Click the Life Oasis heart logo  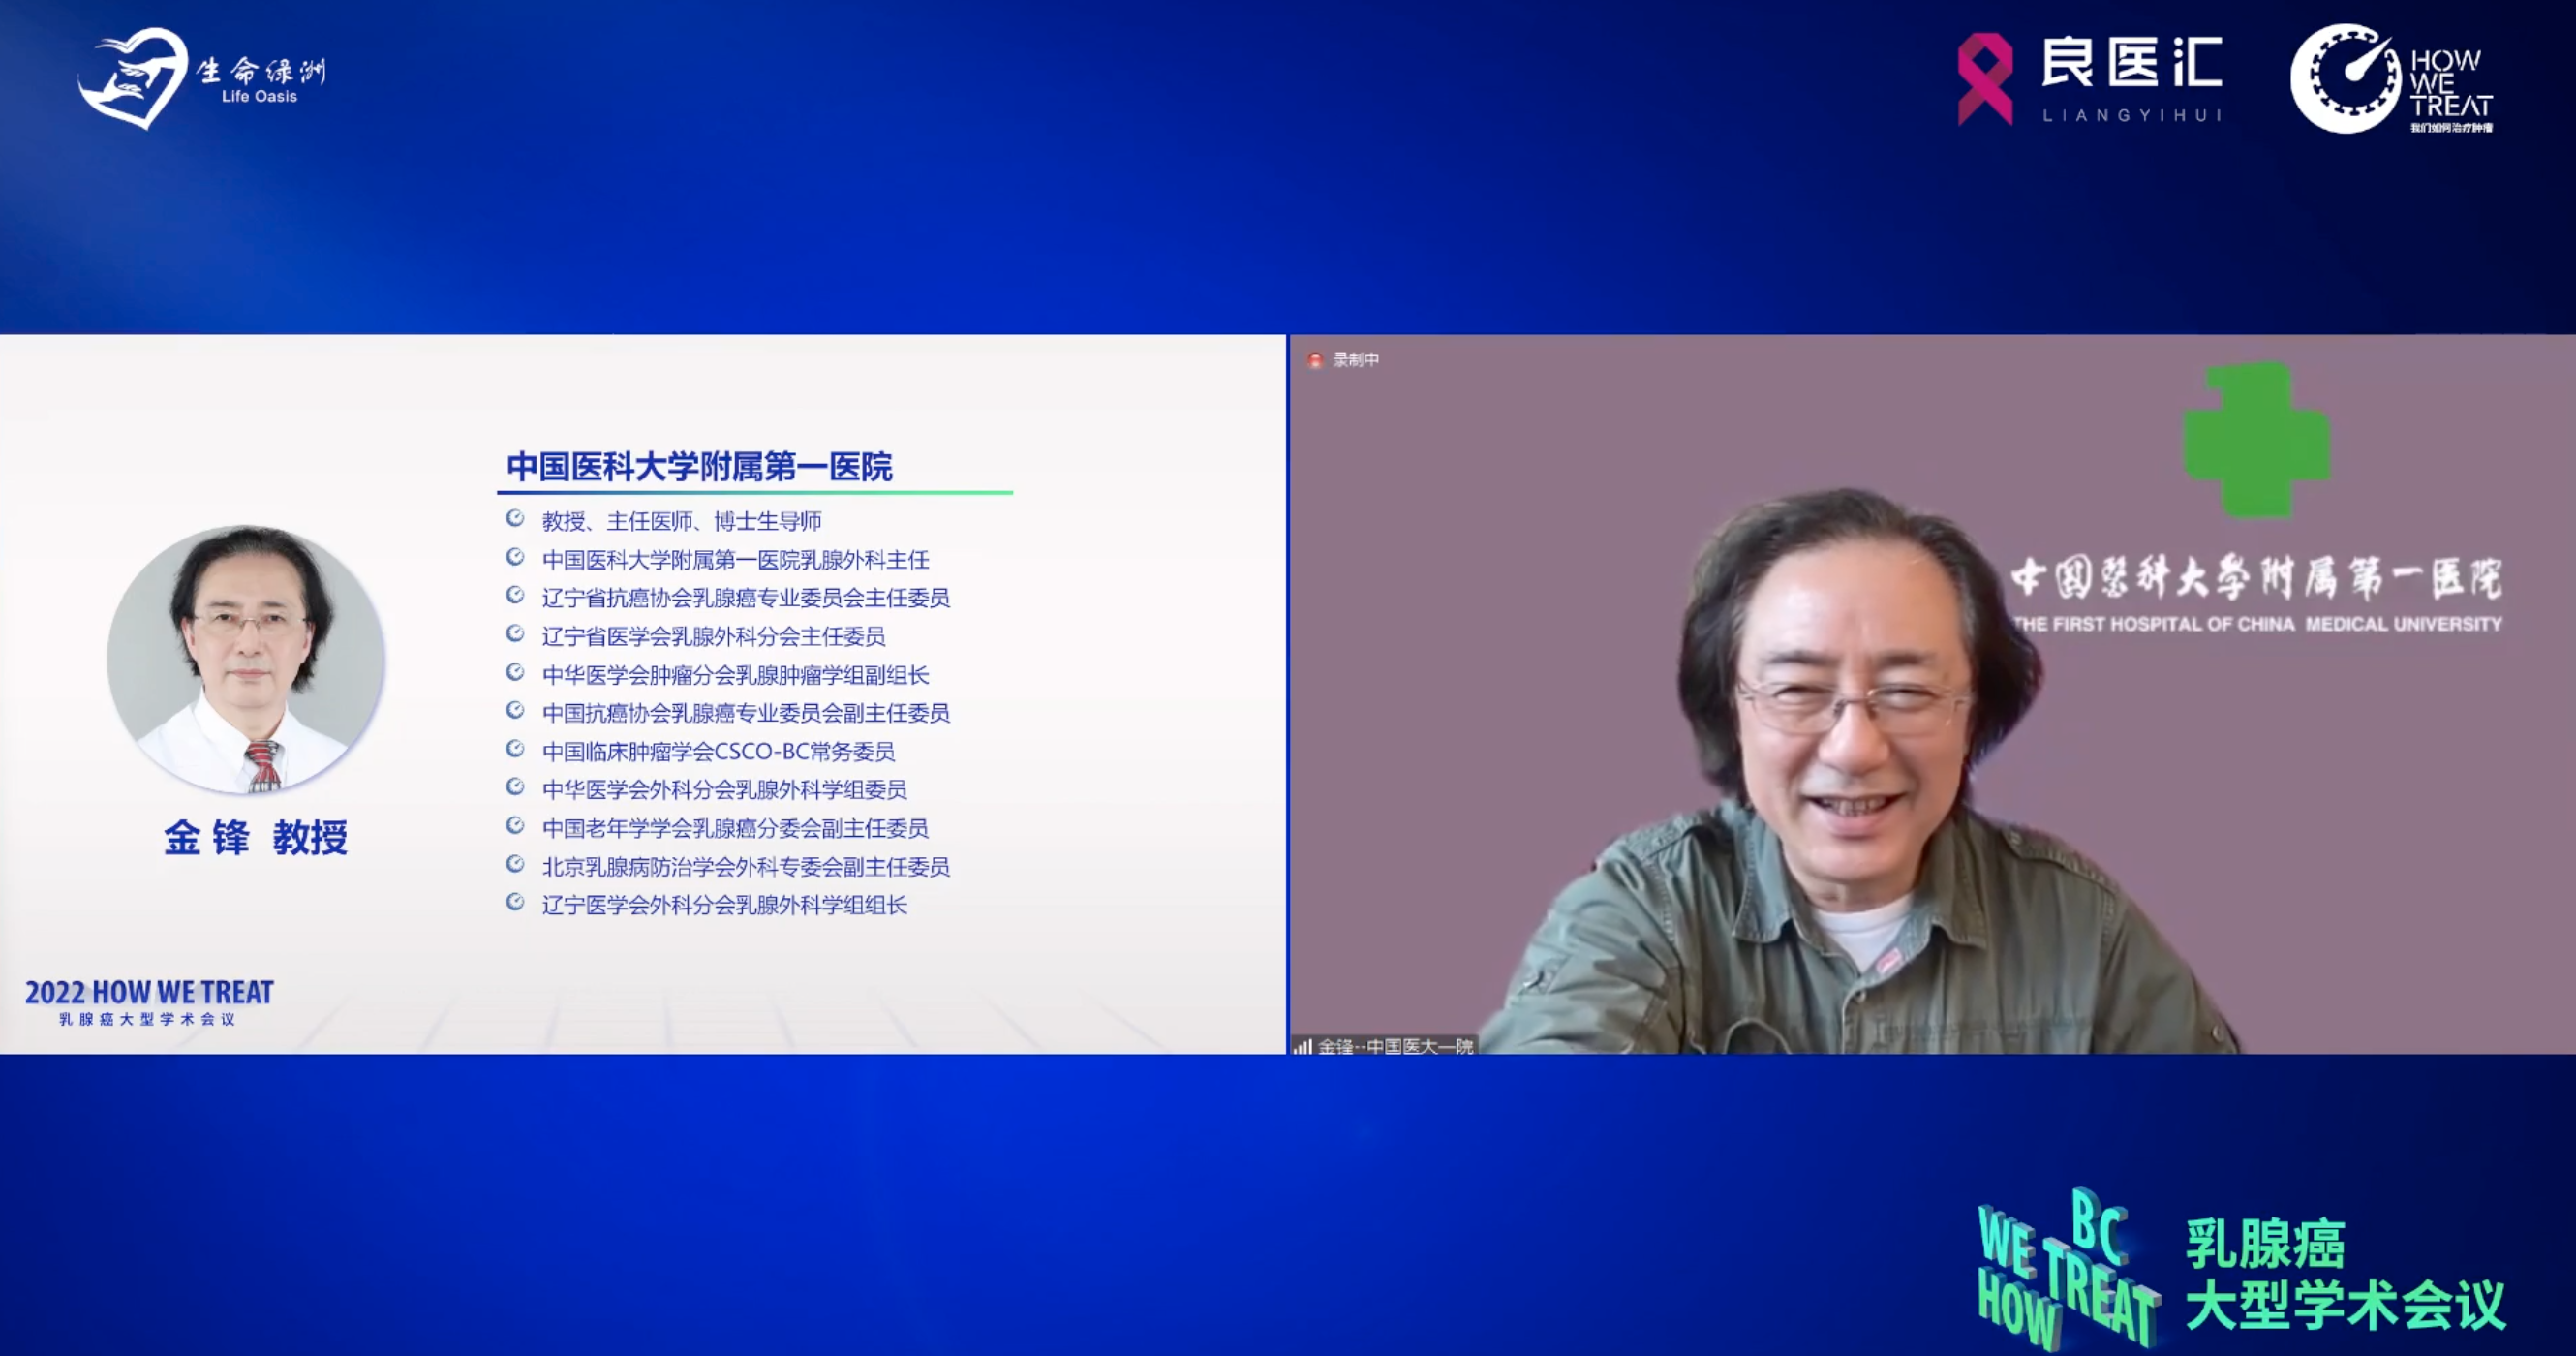click(x=134, y=78)
